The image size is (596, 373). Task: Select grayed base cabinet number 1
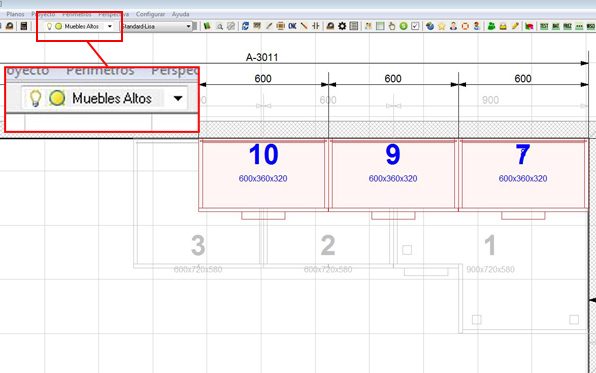[x=490, y=245]
